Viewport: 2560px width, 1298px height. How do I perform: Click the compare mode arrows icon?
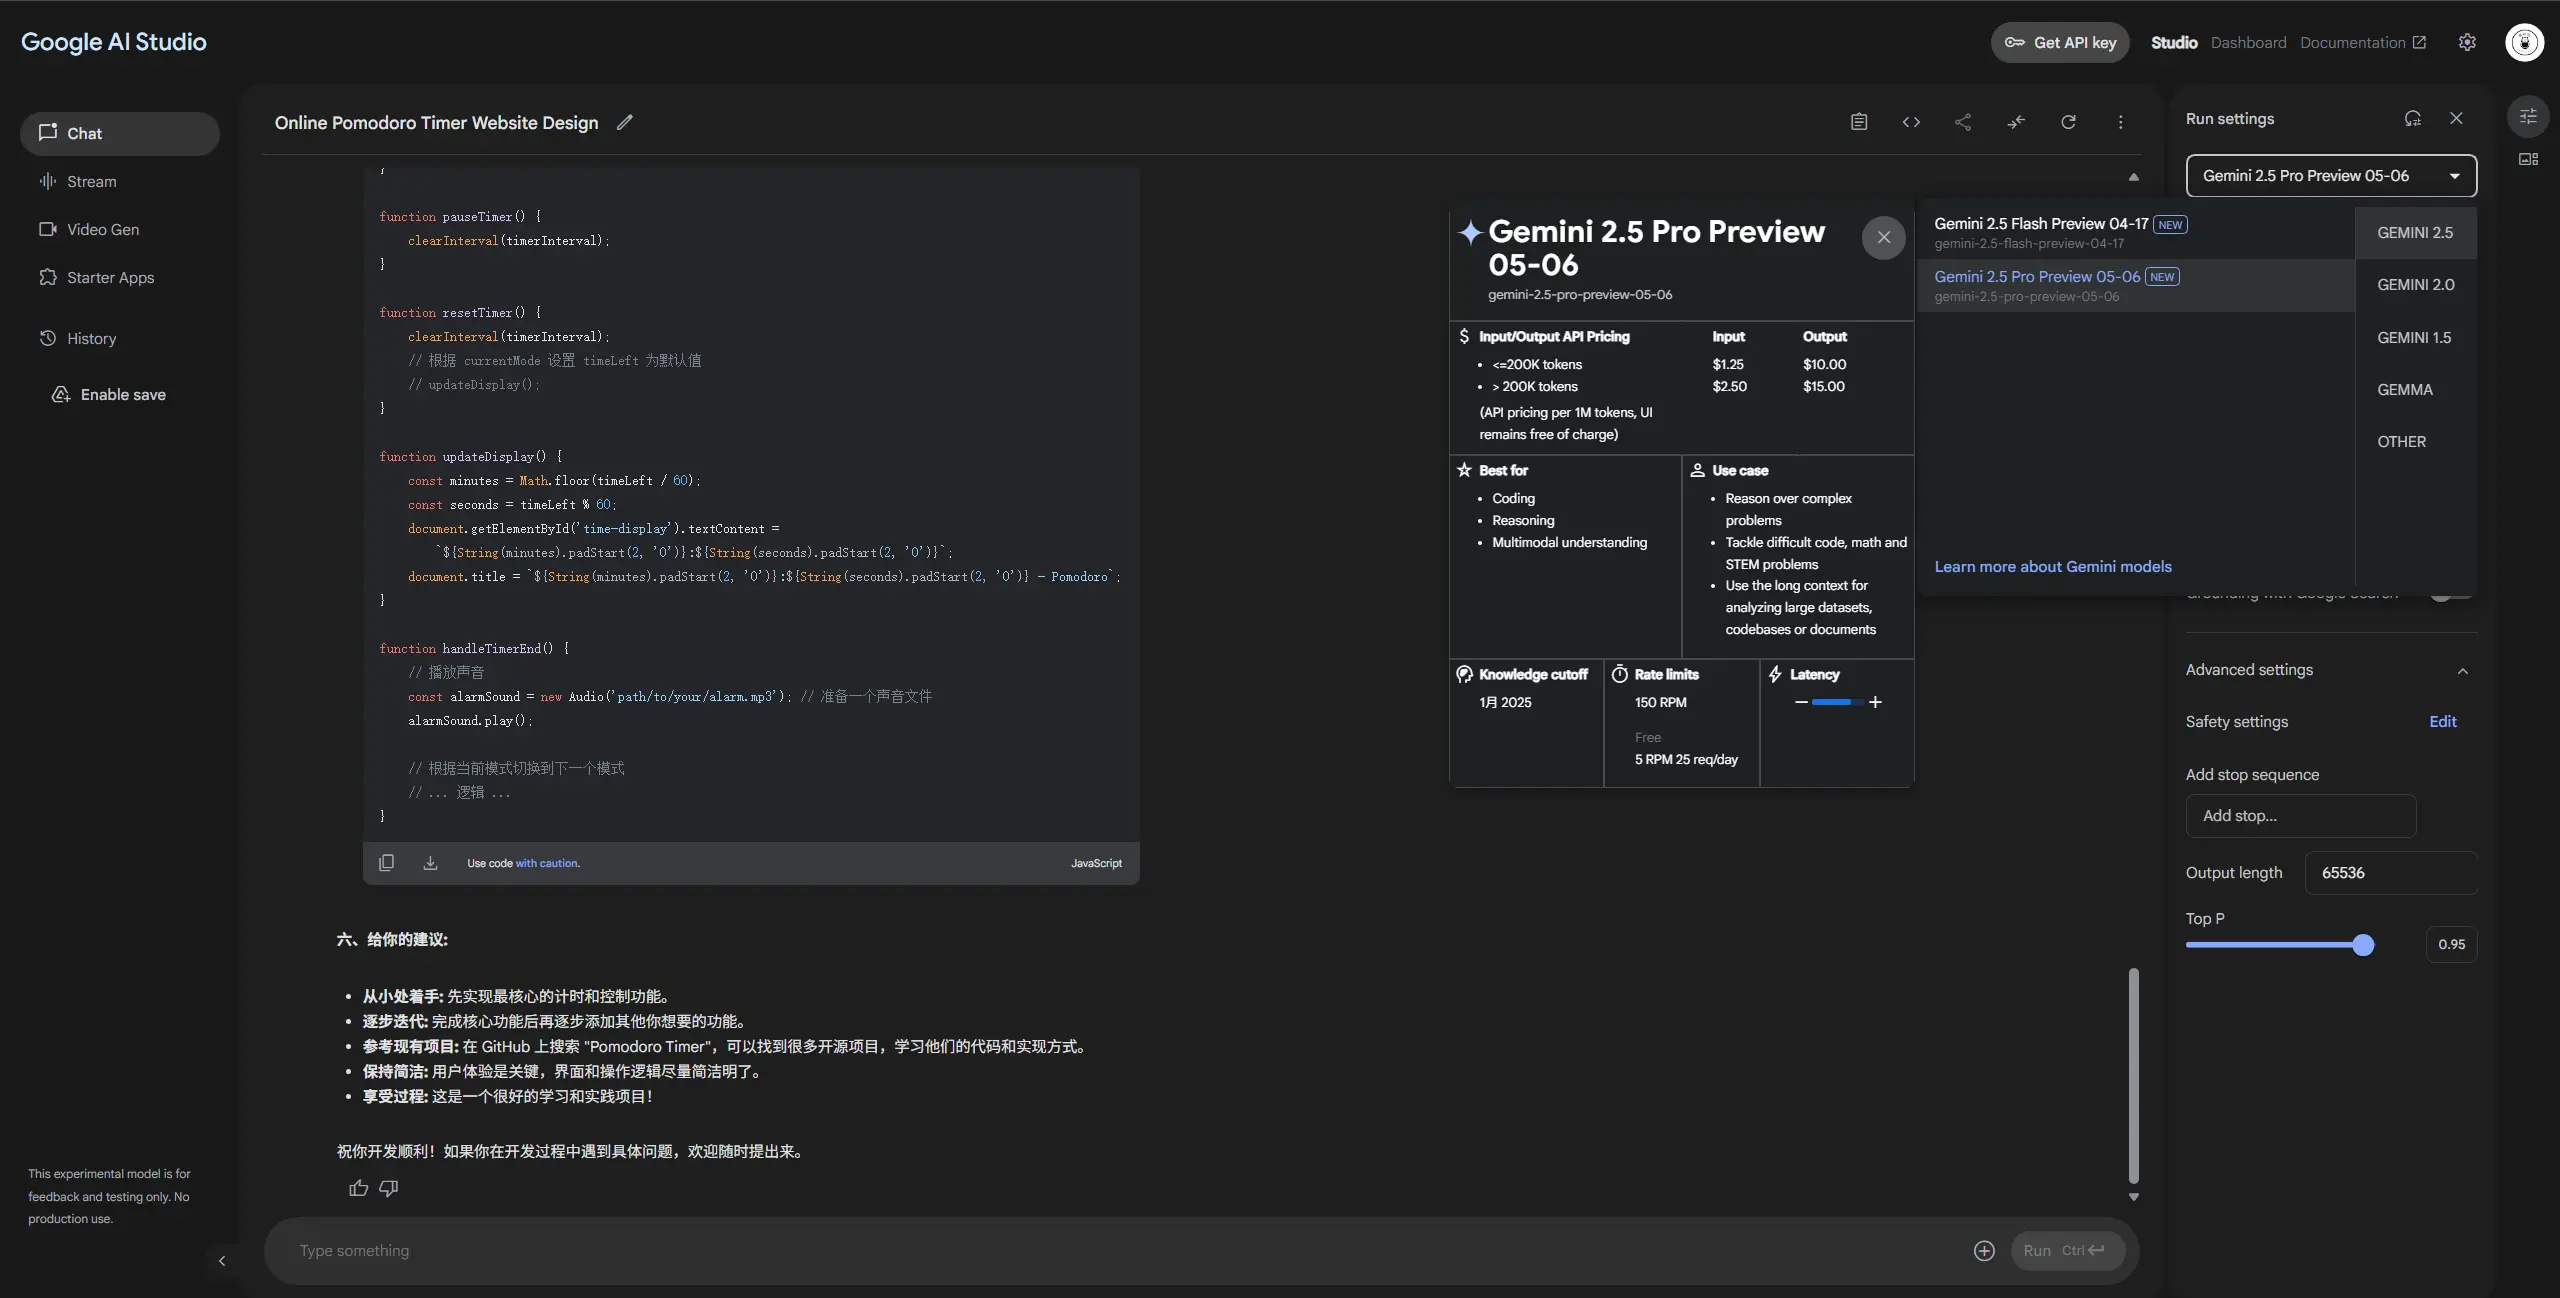click(x=2016, y=122)
